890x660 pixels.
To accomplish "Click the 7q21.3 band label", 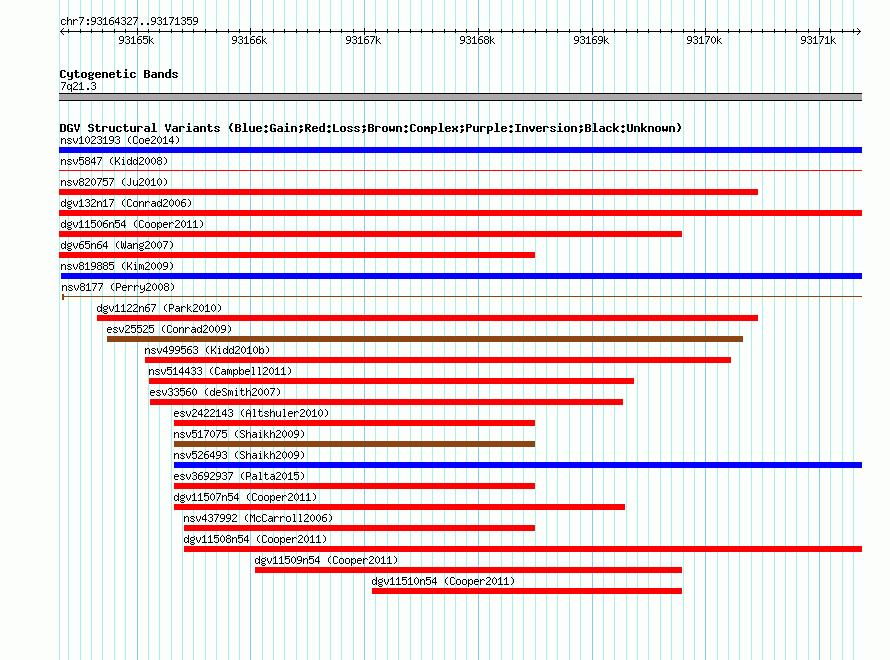I will click(78, 86).
